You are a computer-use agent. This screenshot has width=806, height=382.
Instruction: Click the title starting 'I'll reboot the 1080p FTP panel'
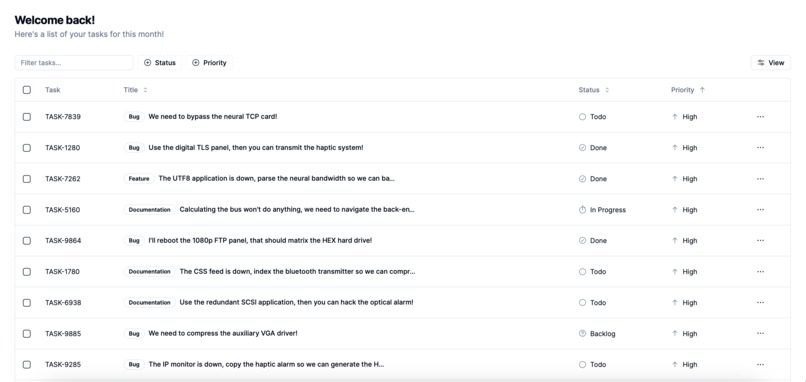(x=260, y=241)
